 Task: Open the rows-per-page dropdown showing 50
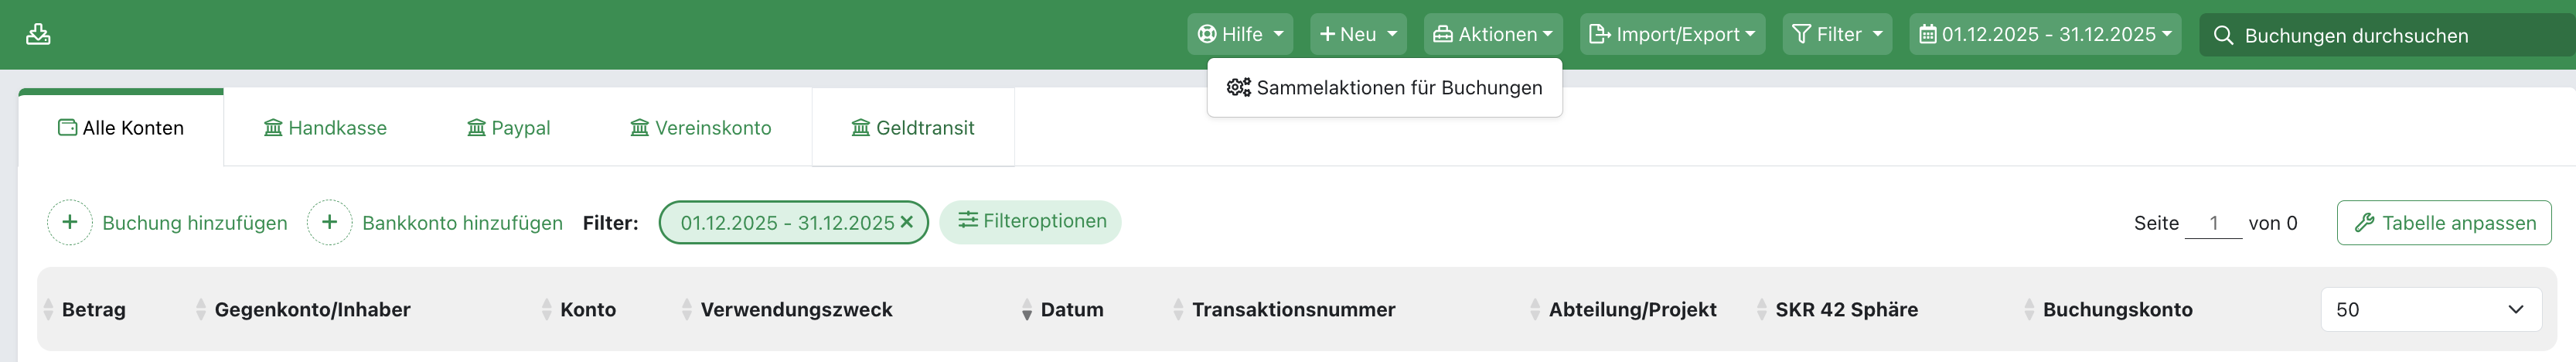(2430, 310)
